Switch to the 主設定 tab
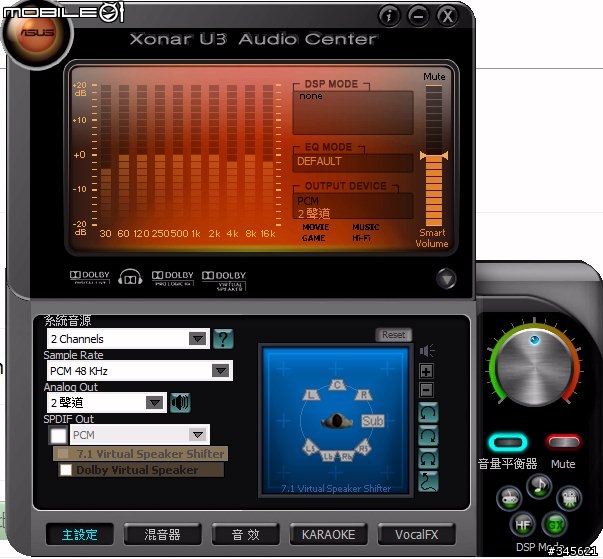The image size is (603, 559). click(79, 535)
